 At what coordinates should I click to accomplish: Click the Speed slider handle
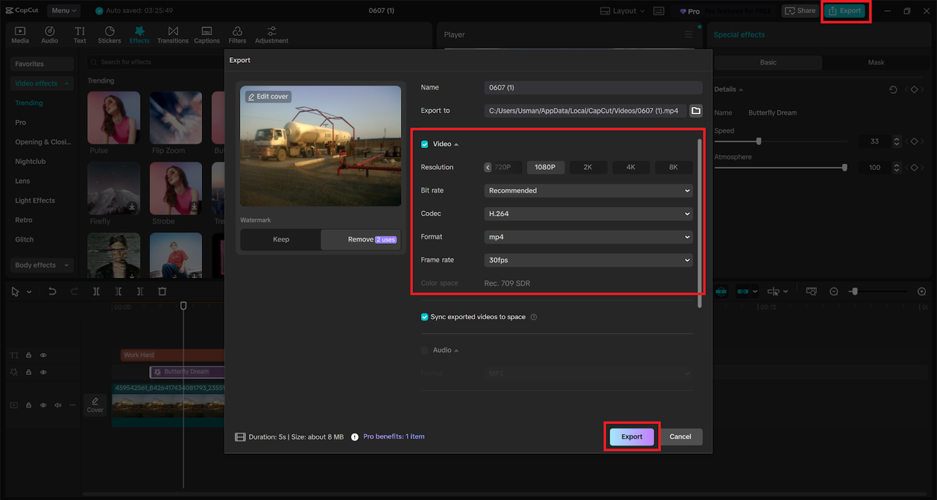pos(759,141)
